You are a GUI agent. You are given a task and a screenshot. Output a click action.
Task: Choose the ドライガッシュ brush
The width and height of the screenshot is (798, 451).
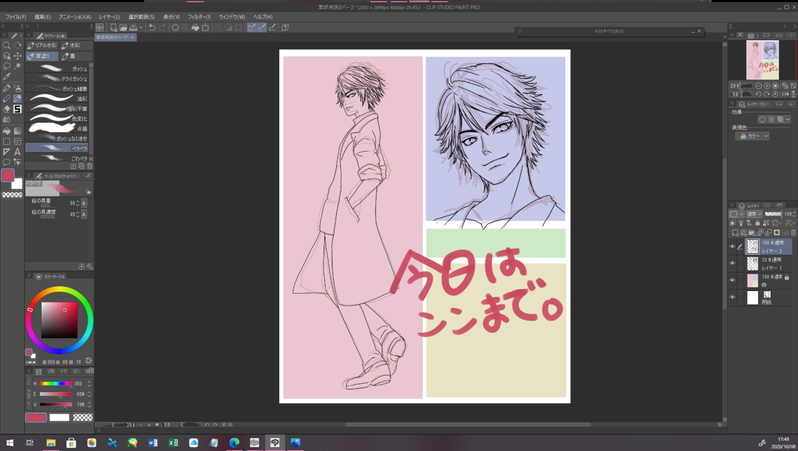click(56, 78)
